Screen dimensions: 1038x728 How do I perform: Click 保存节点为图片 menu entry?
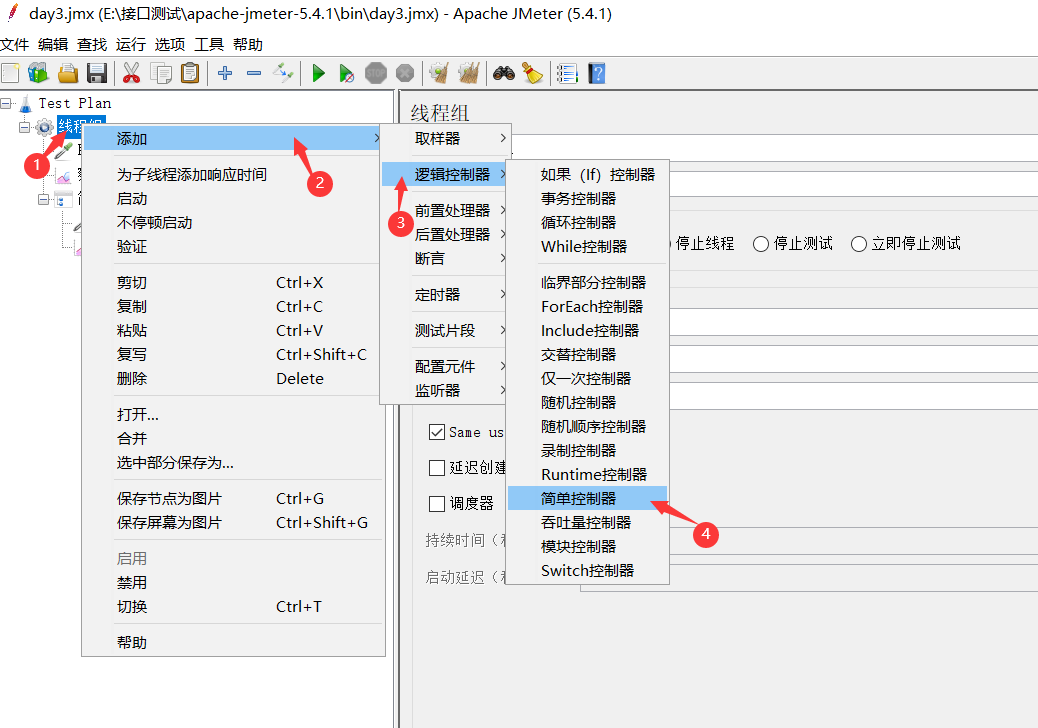[233, 498]
